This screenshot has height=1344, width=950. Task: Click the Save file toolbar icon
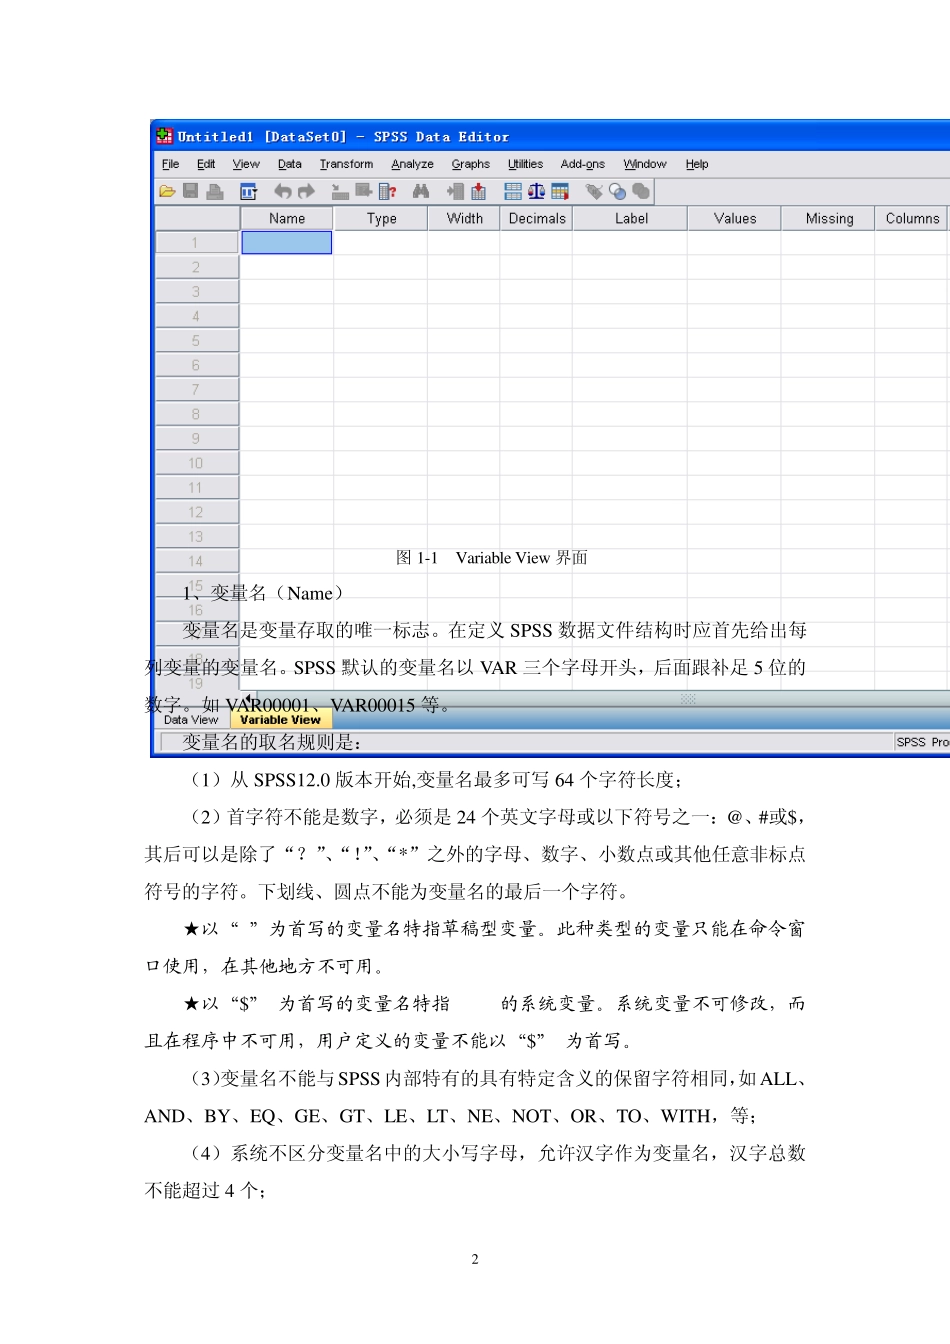pyautogui.click(x=190, y=192)
